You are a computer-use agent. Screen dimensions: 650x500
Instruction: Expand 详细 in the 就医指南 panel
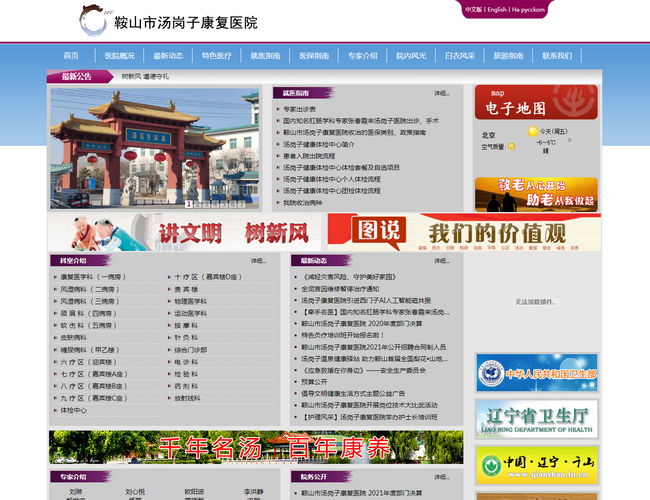coord(441,93)
